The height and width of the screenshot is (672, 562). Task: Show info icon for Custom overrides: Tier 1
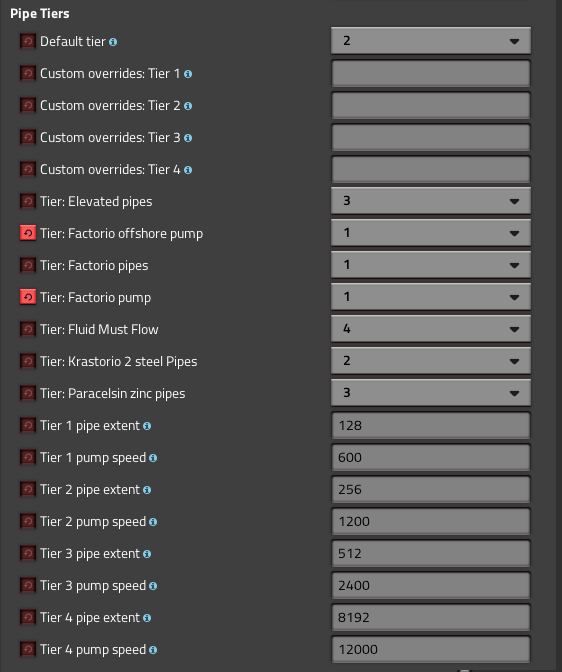(x=188, y=74)
